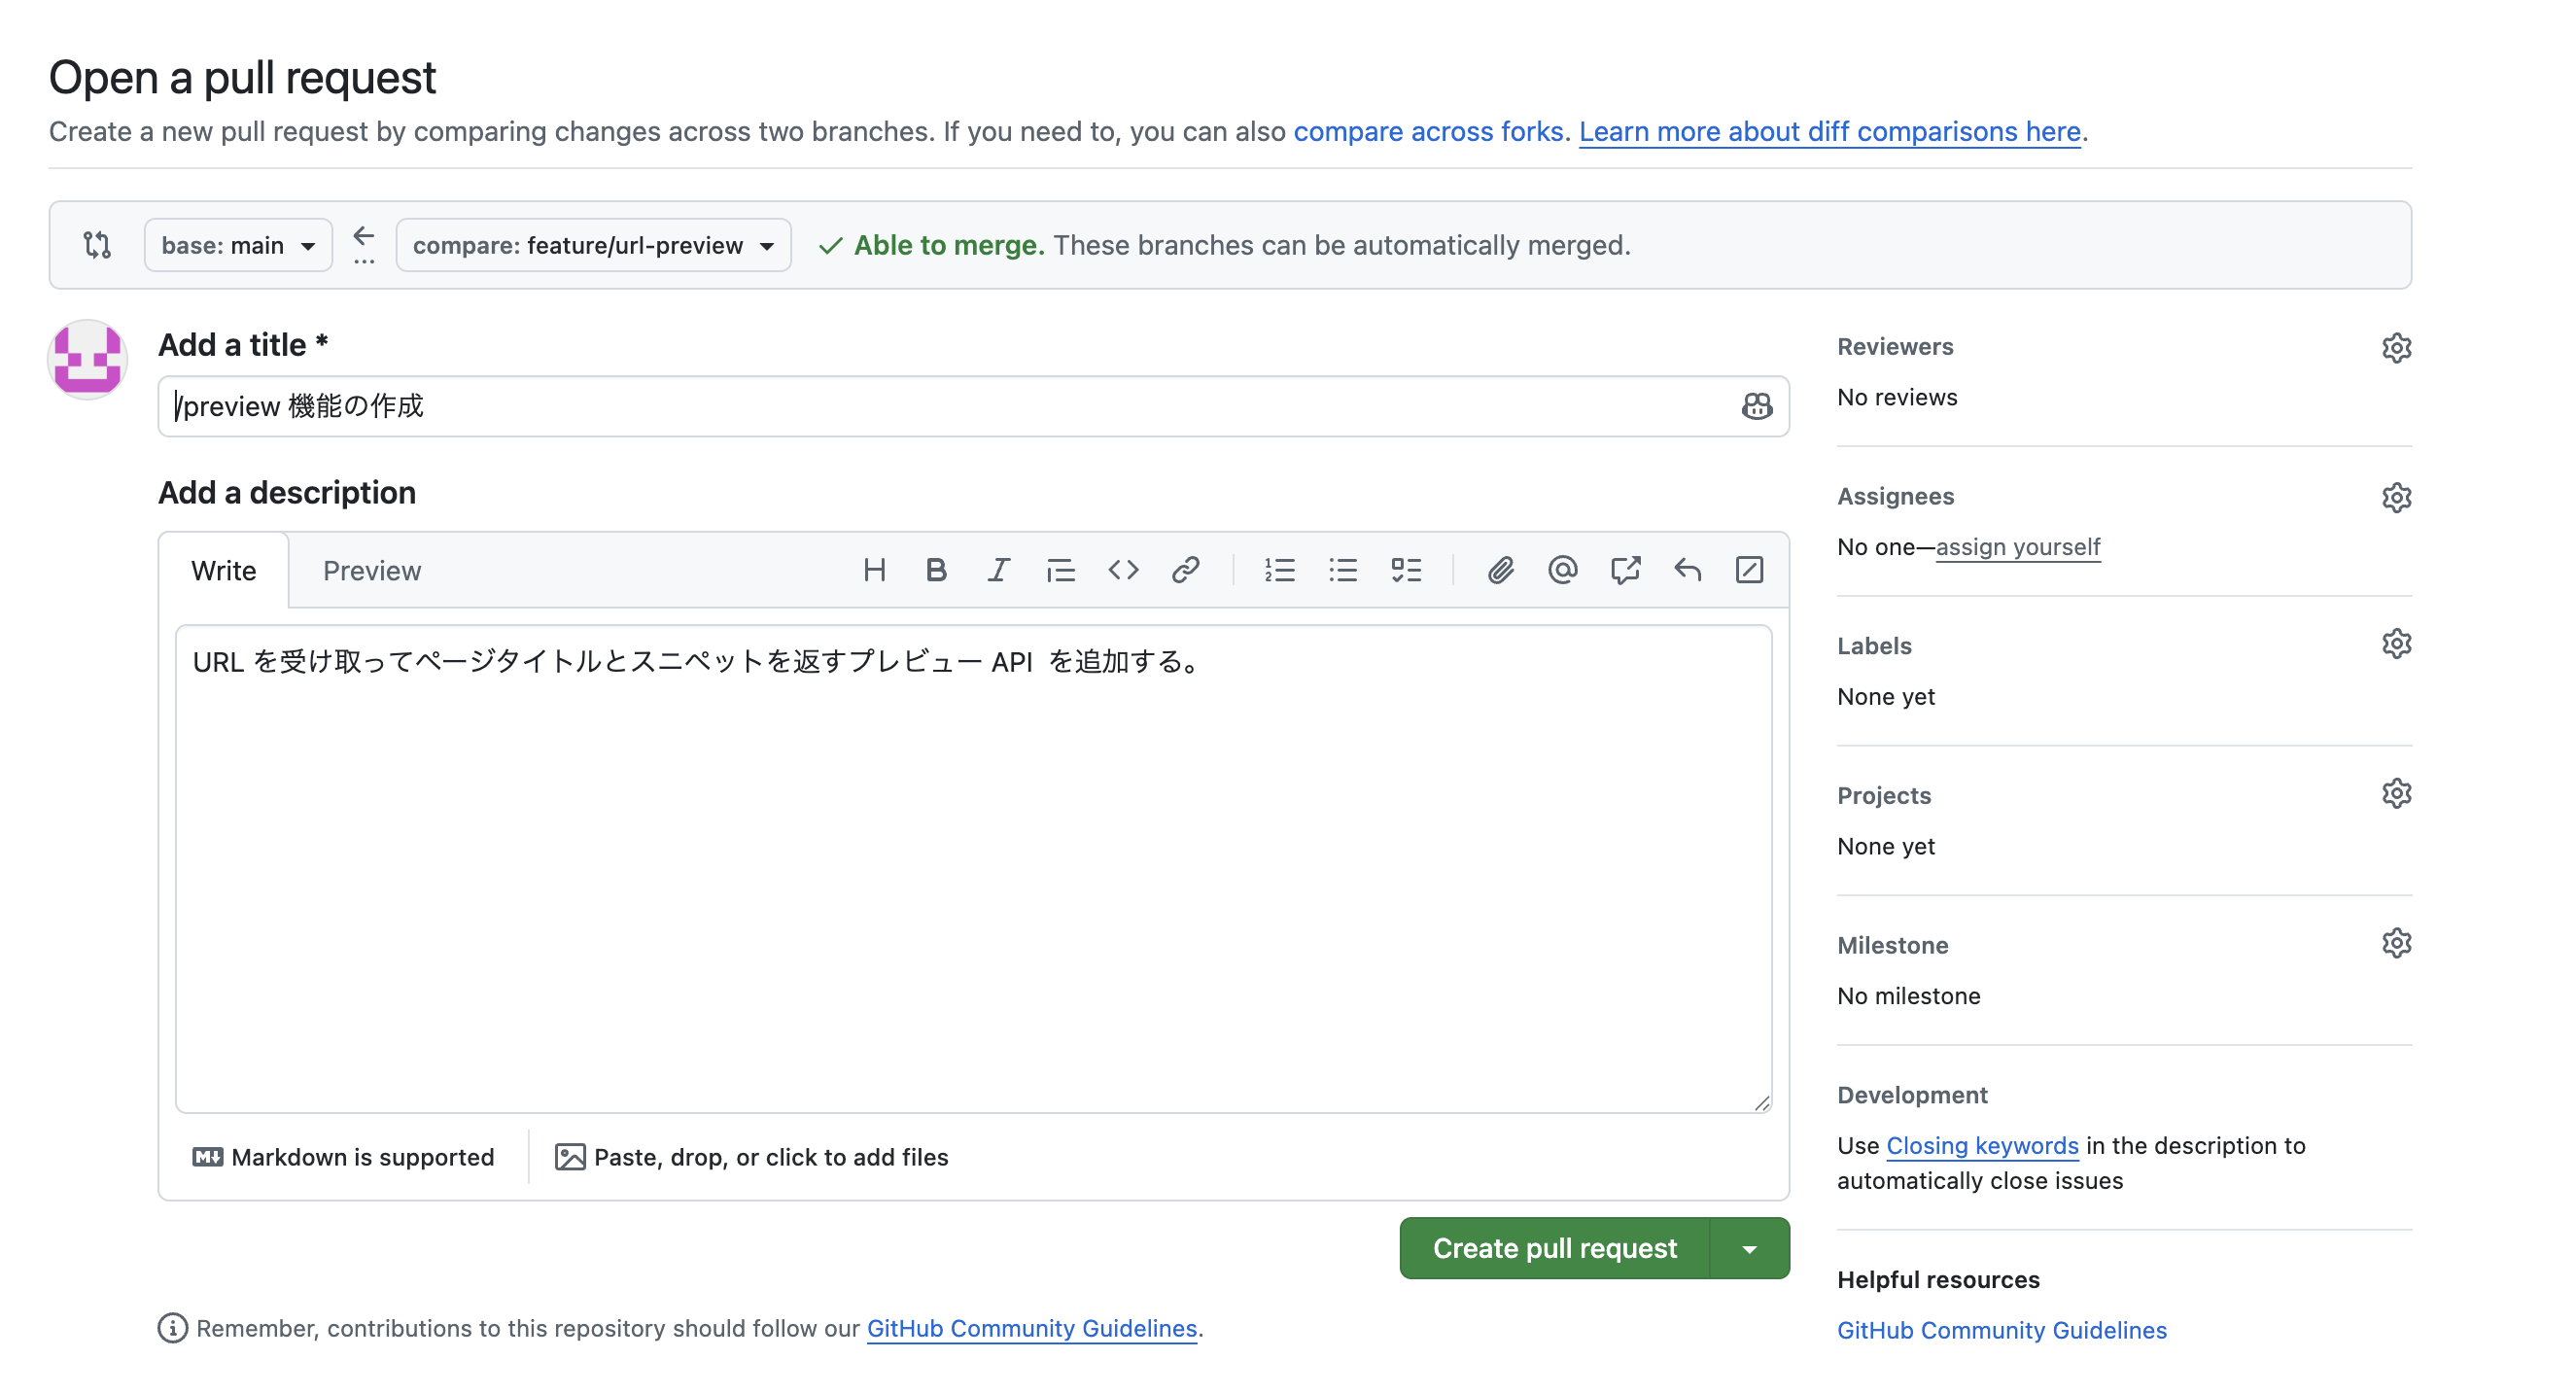Image resolution: width=2576 pixels, height=1394 pixels.
Task: Insert a code snippet
Action: point(1123,570)
